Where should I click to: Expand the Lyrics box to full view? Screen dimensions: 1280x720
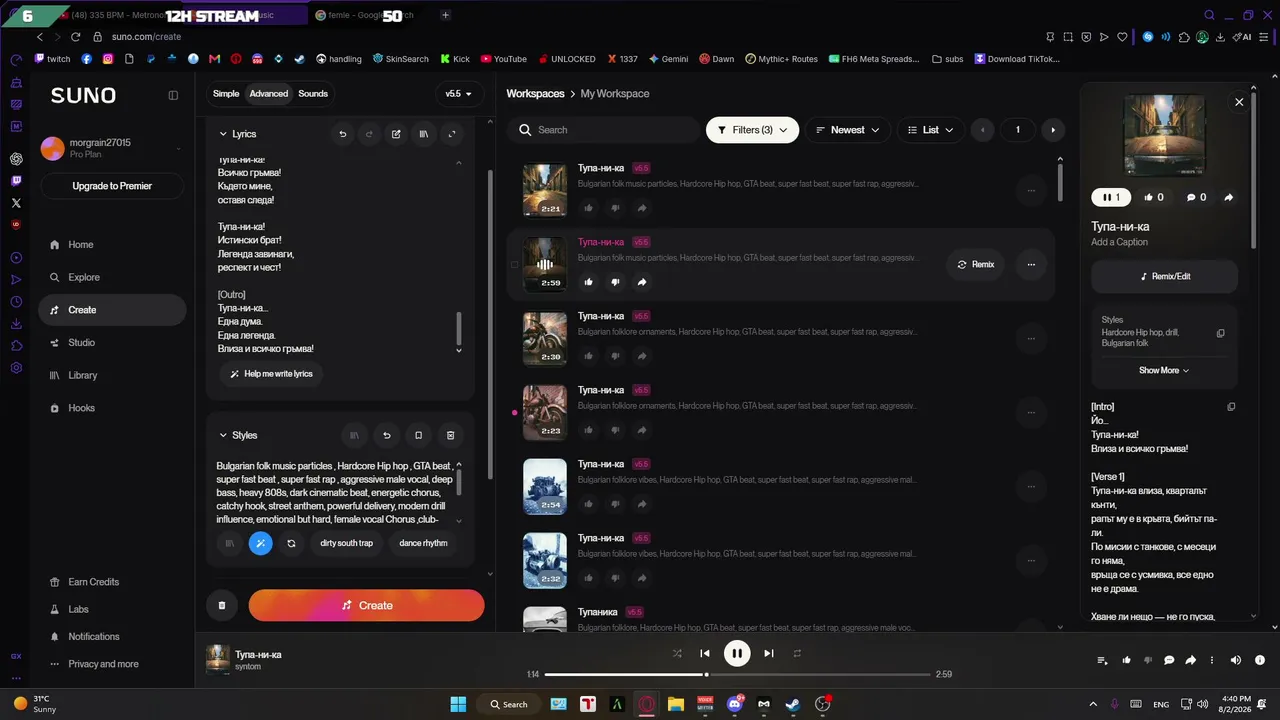click(452, 134)
